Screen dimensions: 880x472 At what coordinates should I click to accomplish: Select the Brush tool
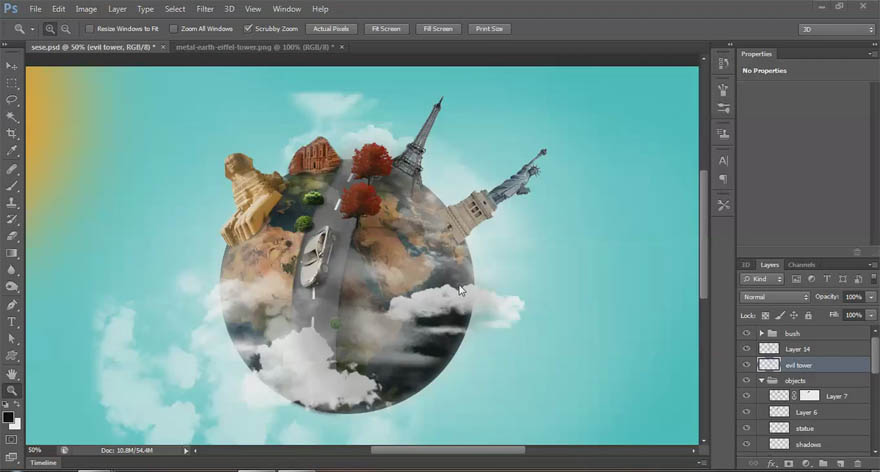coord(11,185)
